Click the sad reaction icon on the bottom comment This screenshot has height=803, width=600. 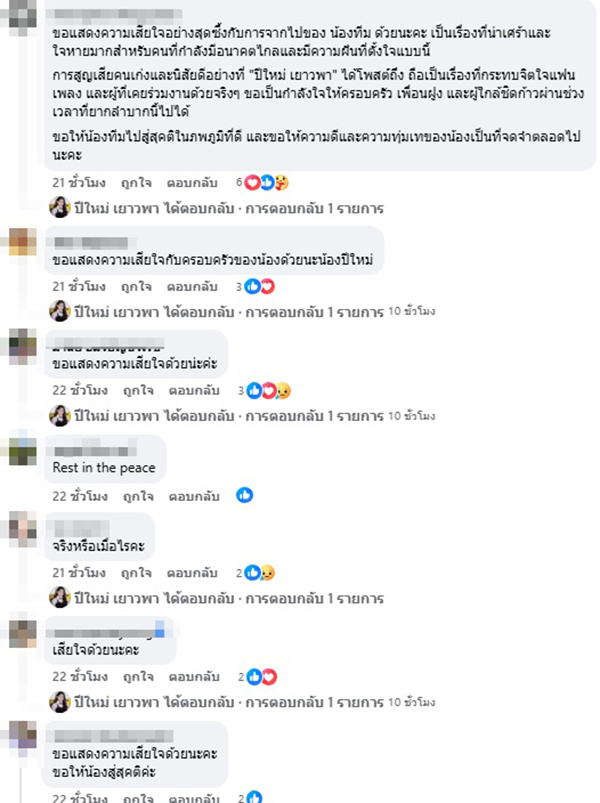click(x=268, y=798)
